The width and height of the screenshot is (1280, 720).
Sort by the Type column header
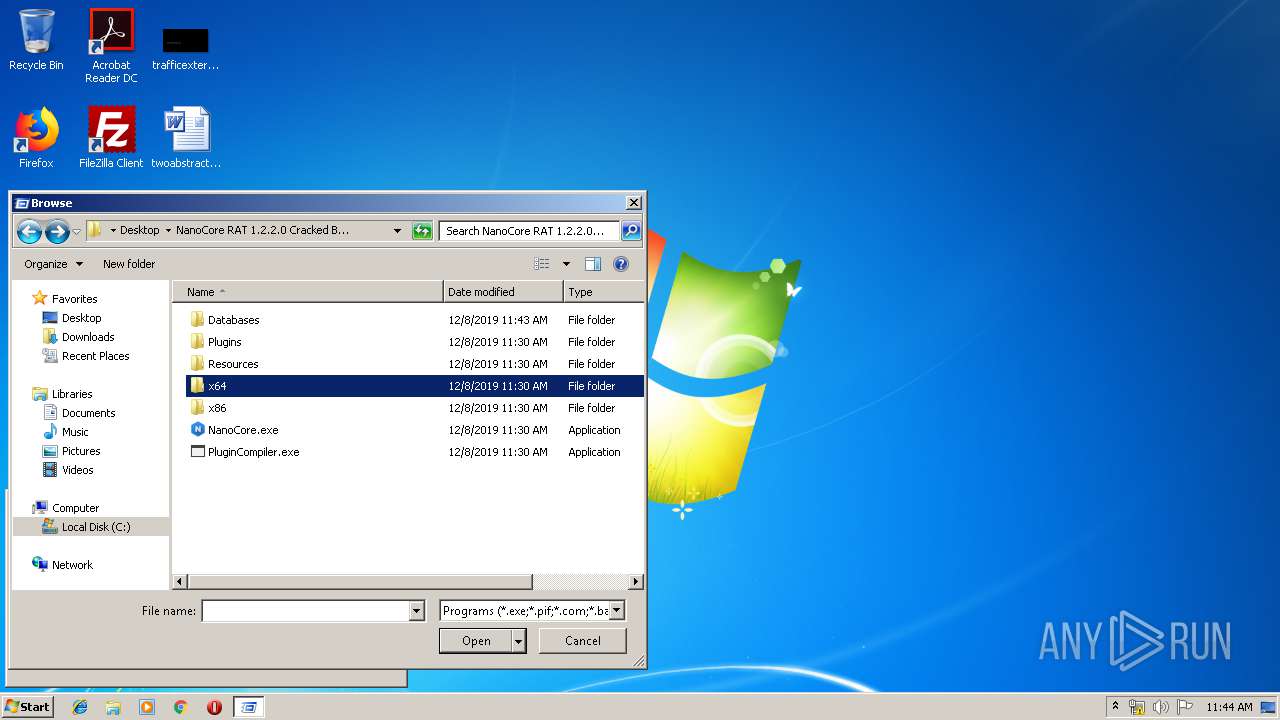coord(603,292)
